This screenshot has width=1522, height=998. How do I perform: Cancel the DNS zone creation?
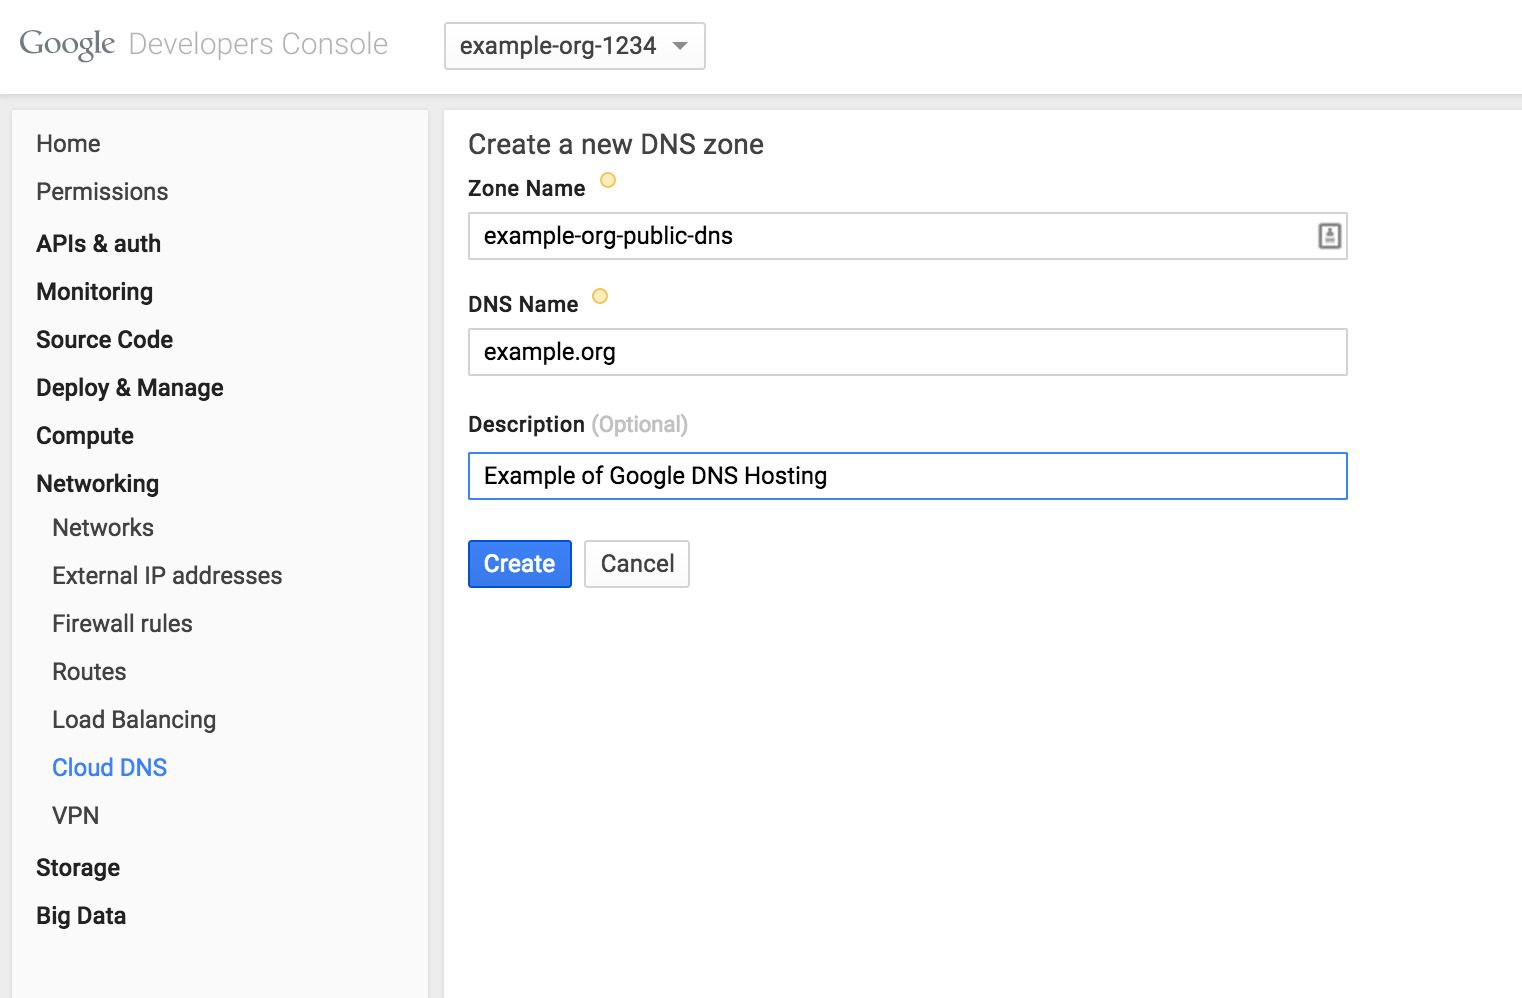click(x=636, y=563)
